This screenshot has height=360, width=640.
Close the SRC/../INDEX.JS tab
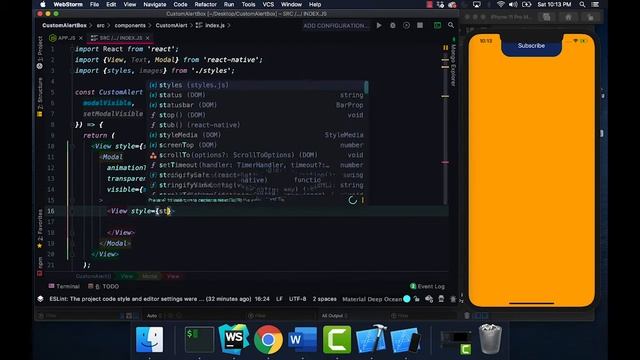point(148,38)
